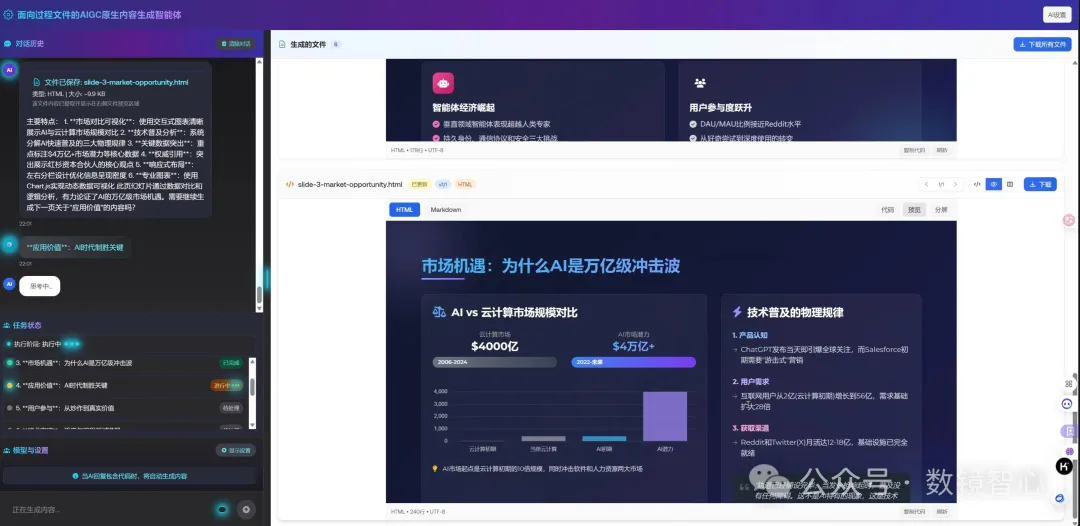Select the HTML tab
The image size is (1080, 526).
coord(404,209)
